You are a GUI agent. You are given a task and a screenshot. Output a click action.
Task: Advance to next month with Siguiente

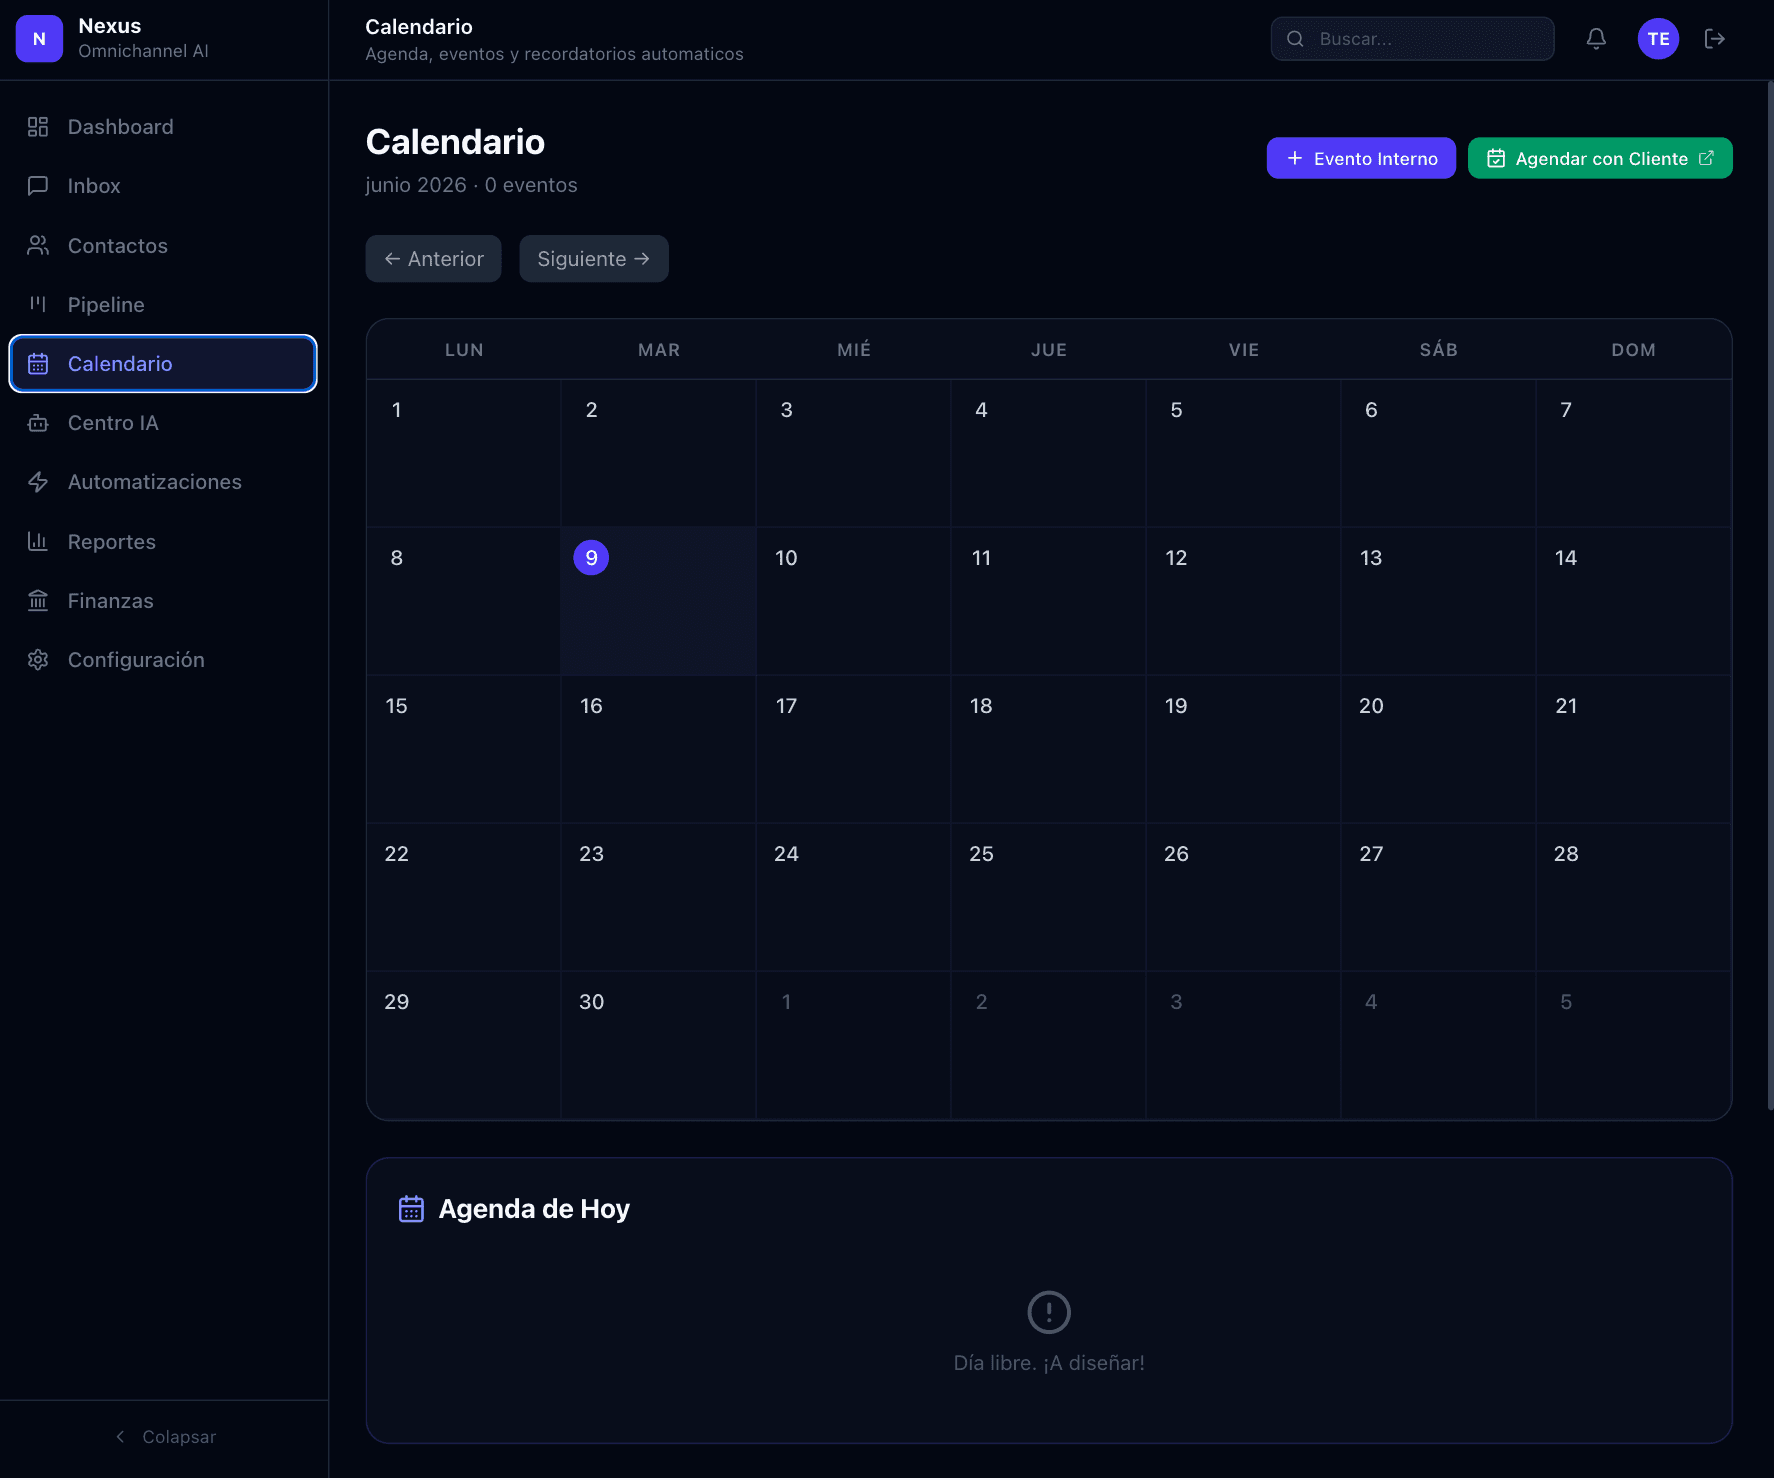click(594, 259)
